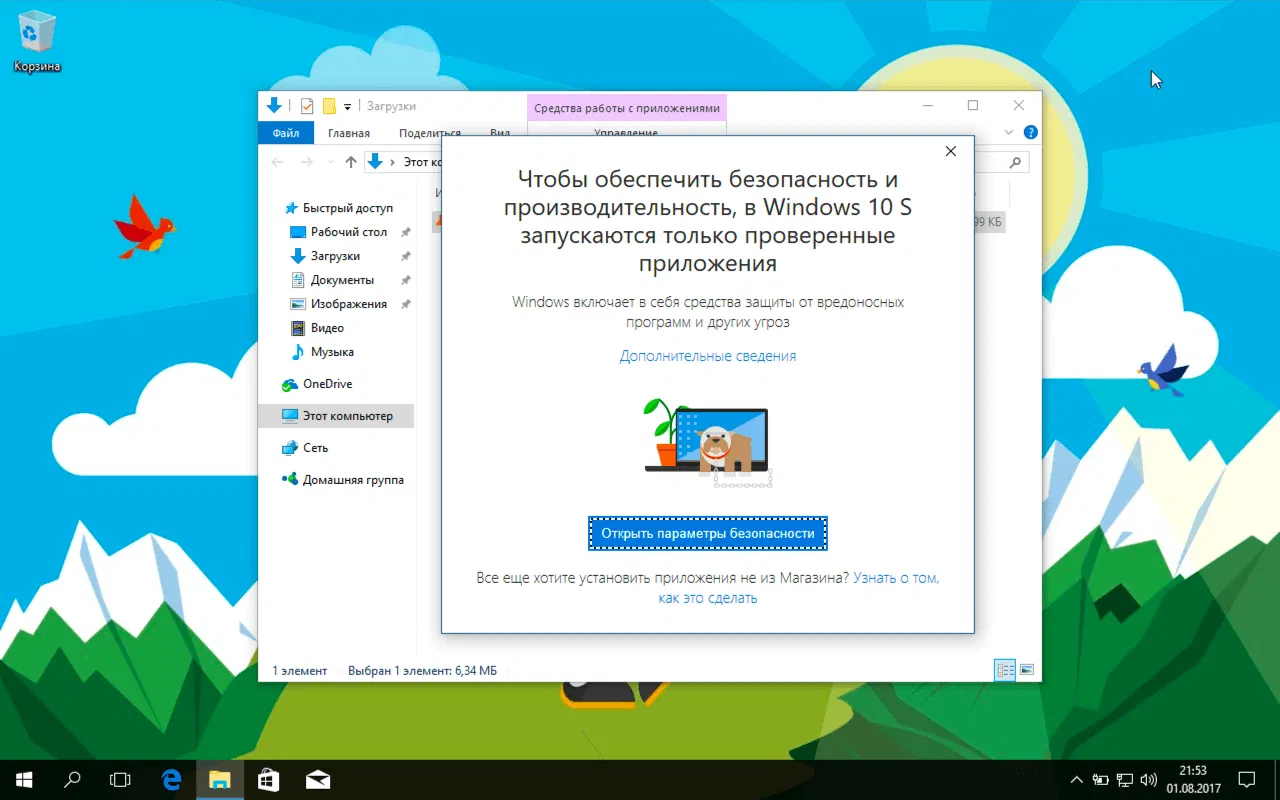Screen dimensions: 1280x800
Task: Minimize the Загрузки Explorer window
Action: tap(927, 106)
